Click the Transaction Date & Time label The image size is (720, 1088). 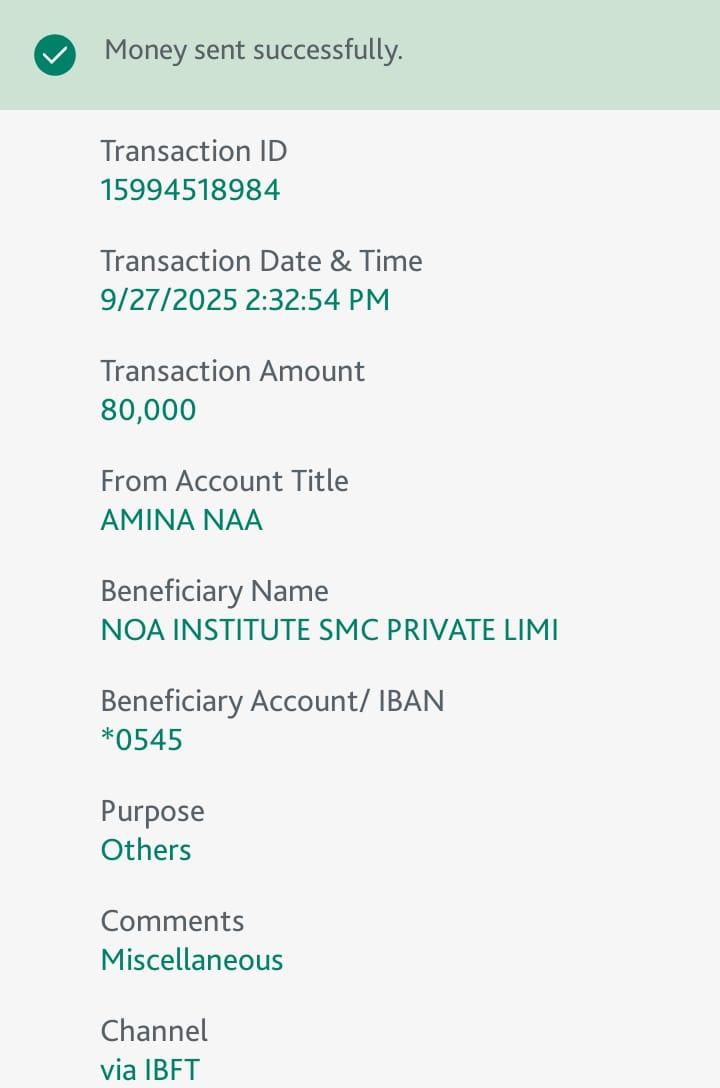tap(261, 261)
